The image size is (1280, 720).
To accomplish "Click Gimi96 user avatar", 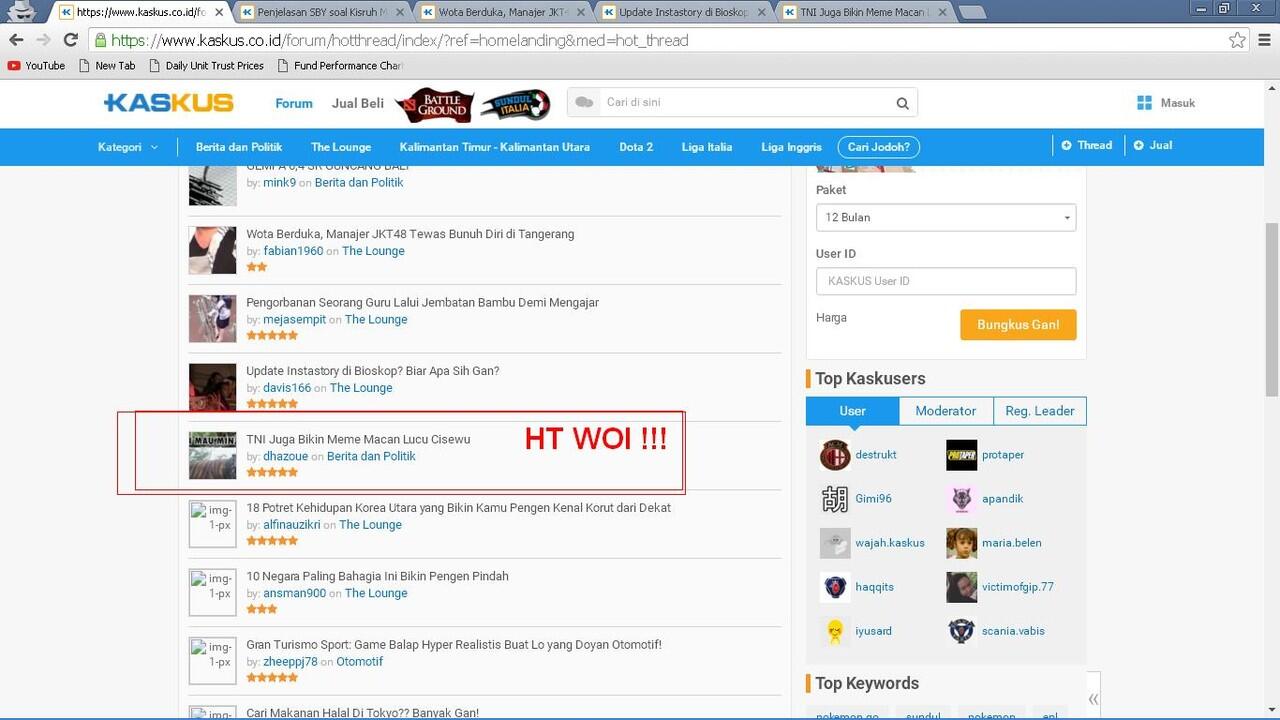I will (x=835, y=499).
